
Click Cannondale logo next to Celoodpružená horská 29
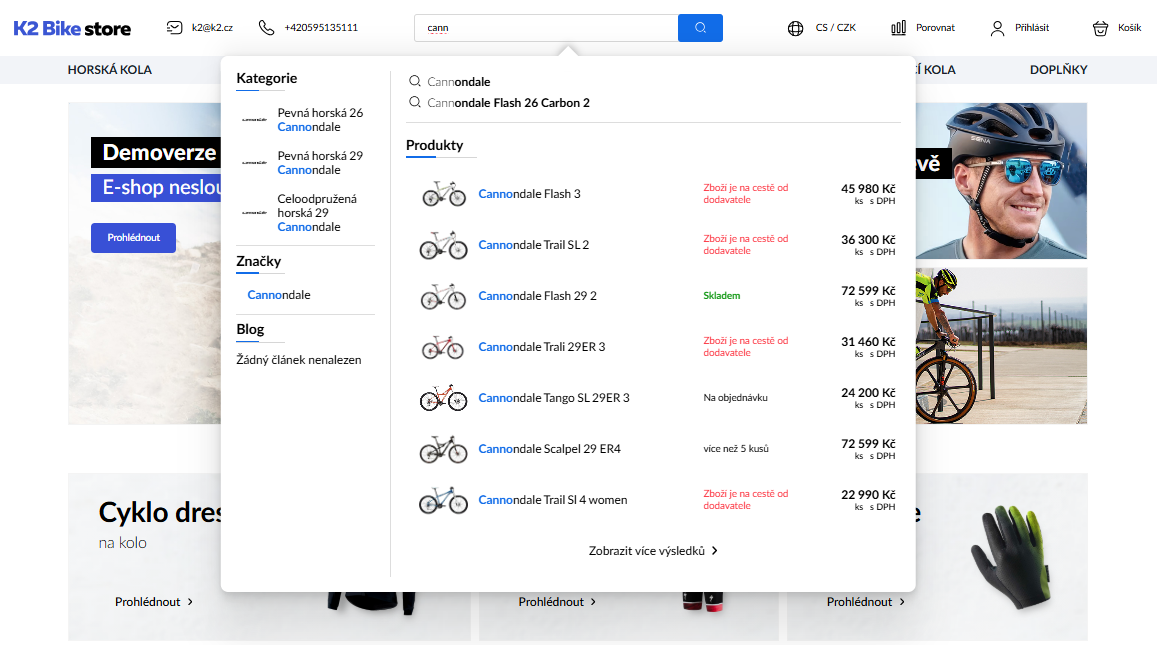point(255,213)
